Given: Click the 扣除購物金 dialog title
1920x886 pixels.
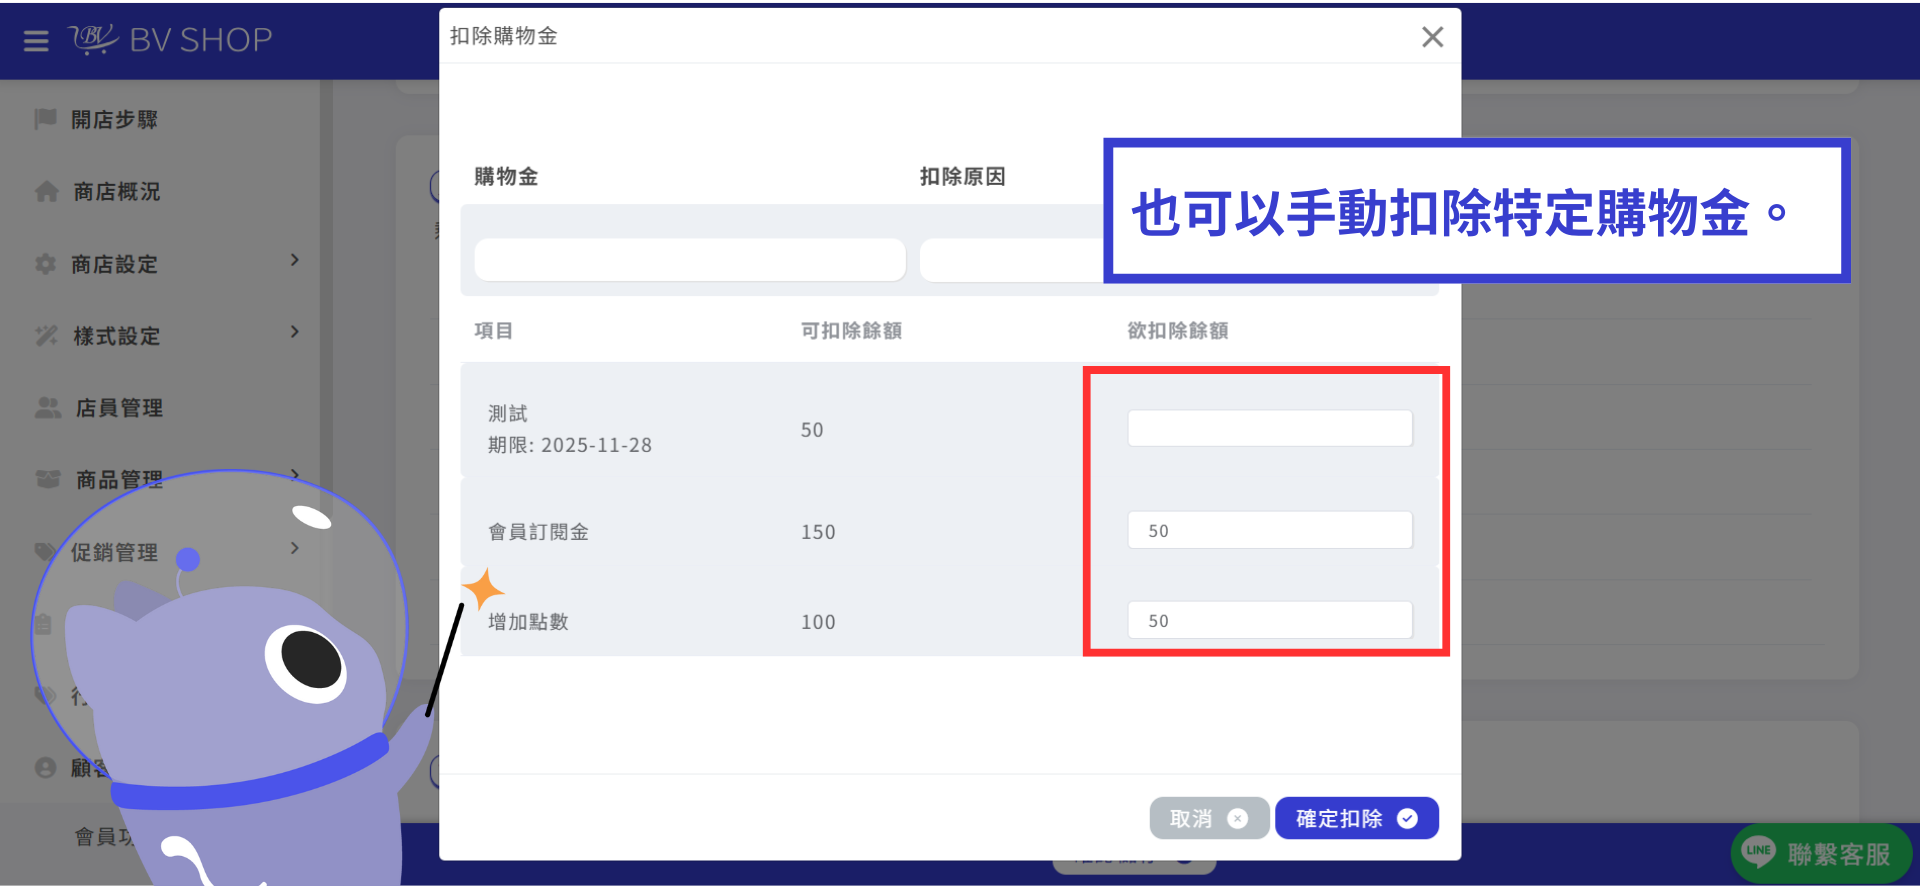Looking at the screenshot, I should 504,36.
